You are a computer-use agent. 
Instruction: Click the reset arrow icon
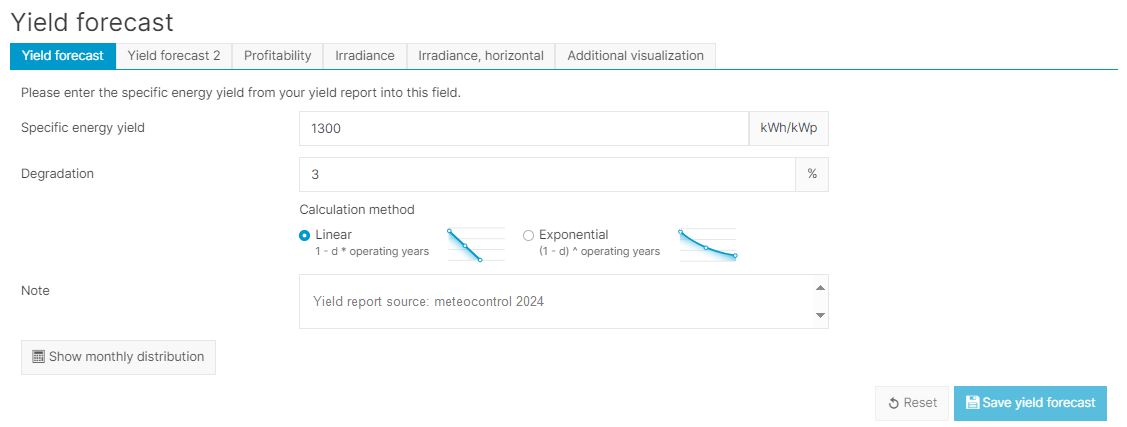pyautogui.click(x=894, y=403)
